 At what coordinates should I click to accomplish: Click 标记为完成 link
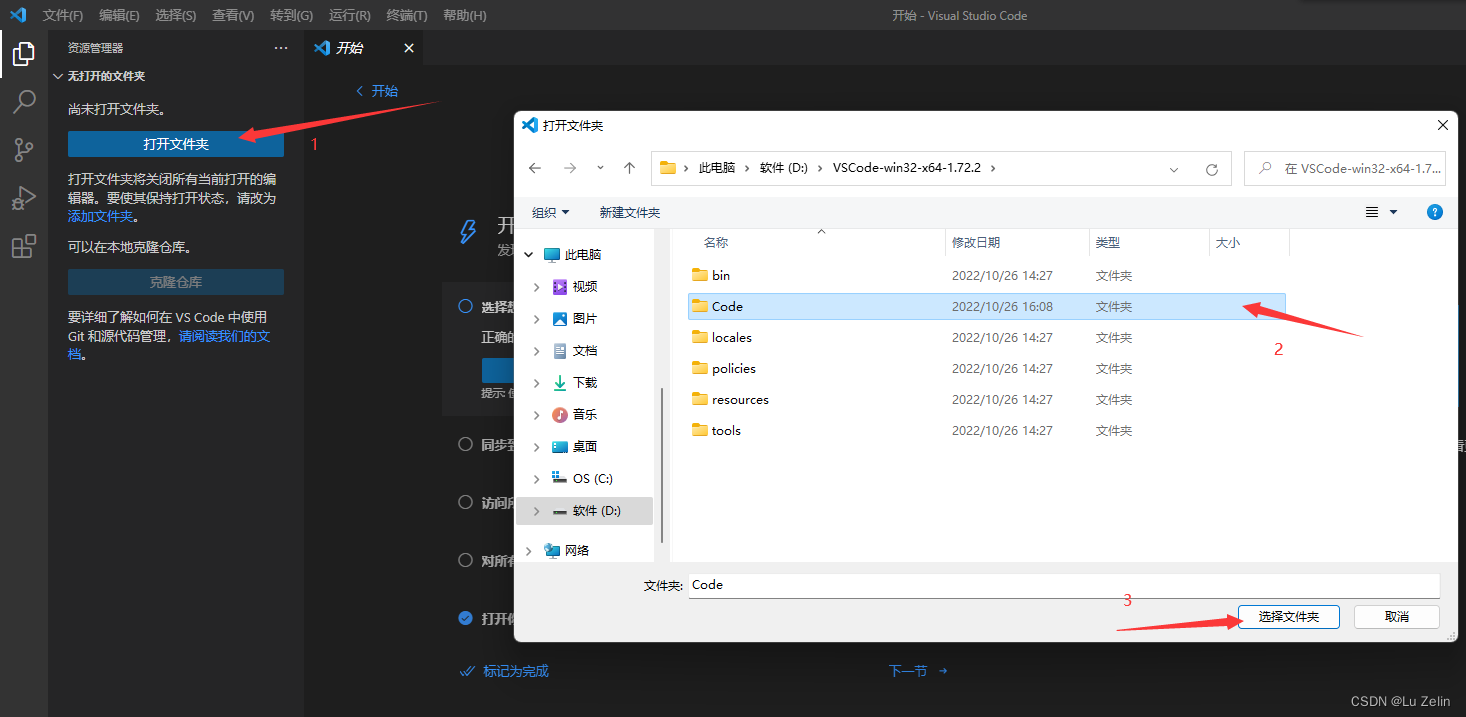(x=504, y=671)
